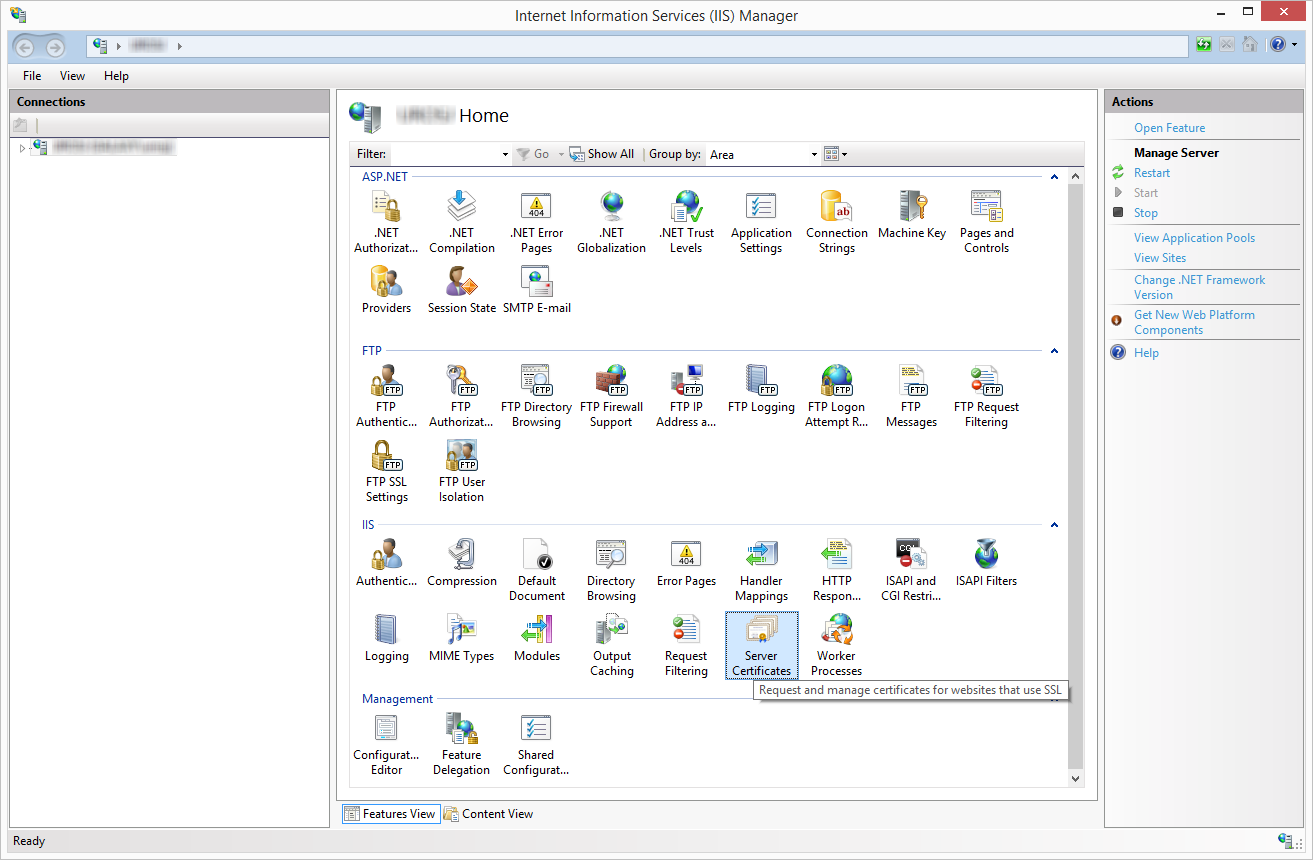Switch to Features View tab
The width and height of the screenshot is (1313, 860).
(391, 814)
